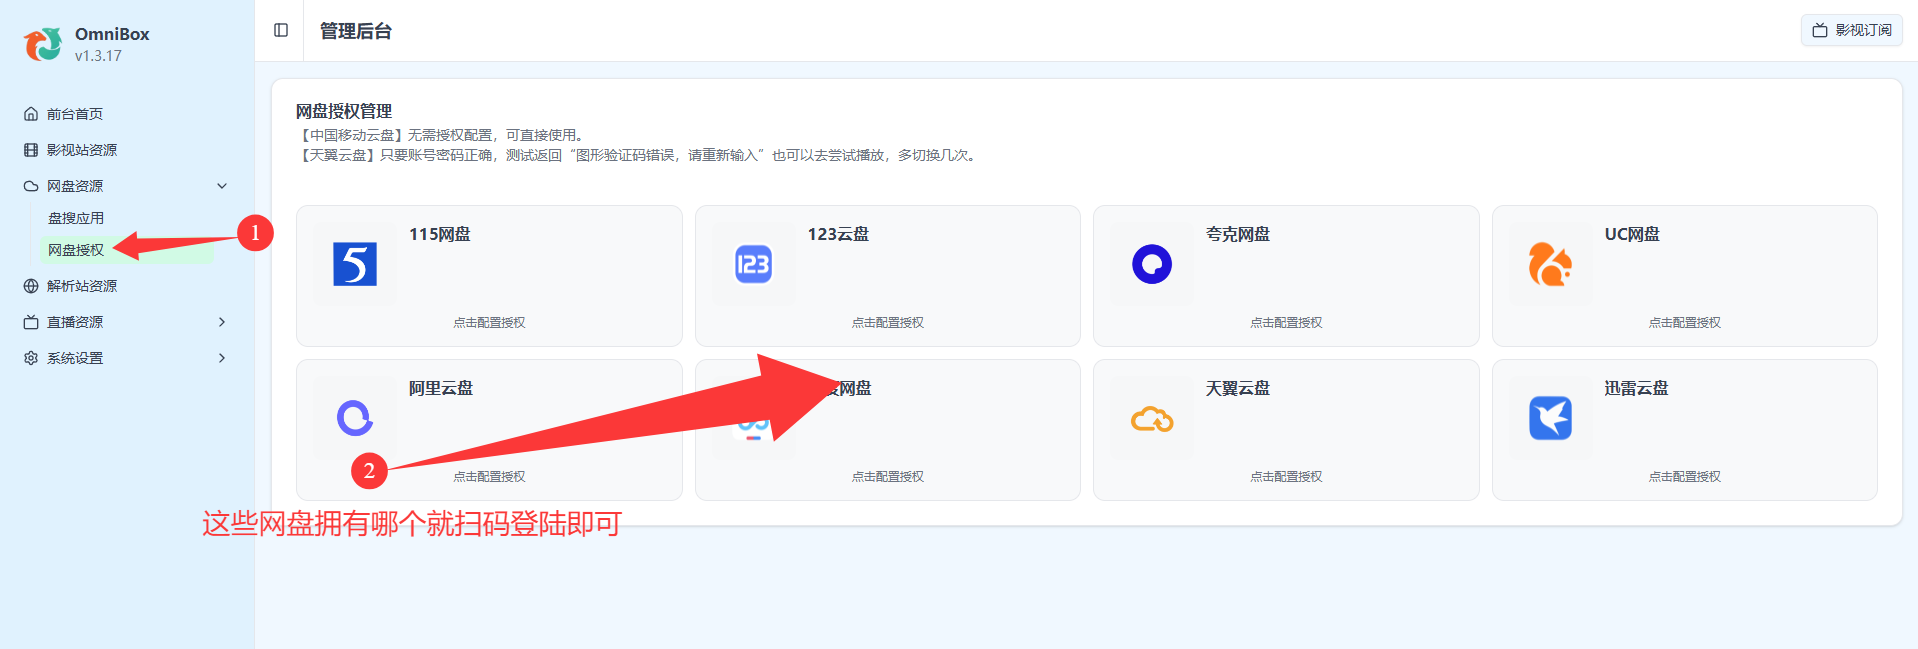Collapse the 网盘资源 chevron
The height and width of the screenshot is (649, 1918).
(222, 186)
